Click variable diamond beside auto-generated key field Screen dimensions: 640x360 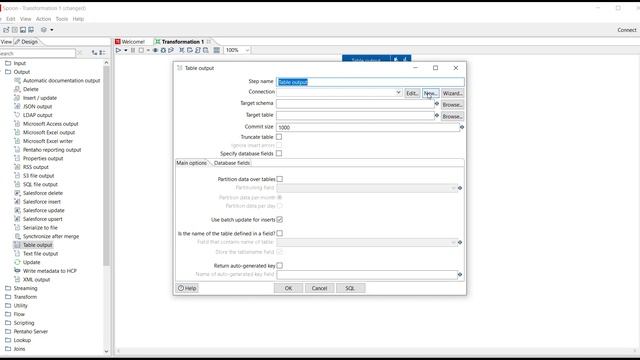[460, 274]
